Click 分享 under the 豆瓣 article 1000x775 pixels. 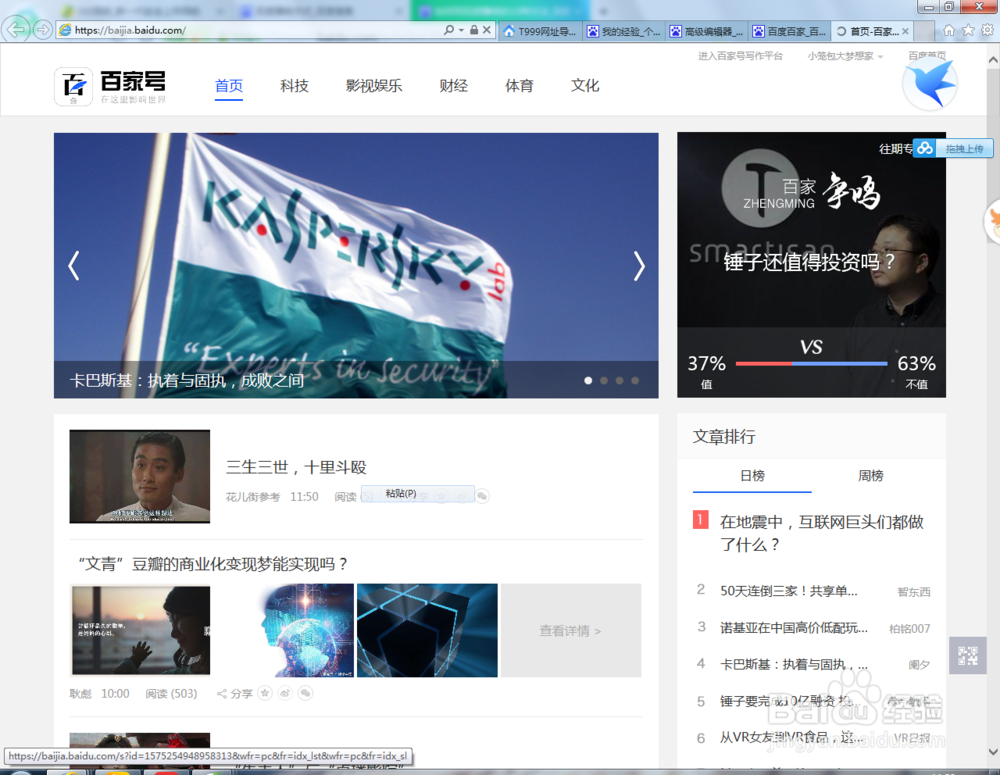point(235,693)
